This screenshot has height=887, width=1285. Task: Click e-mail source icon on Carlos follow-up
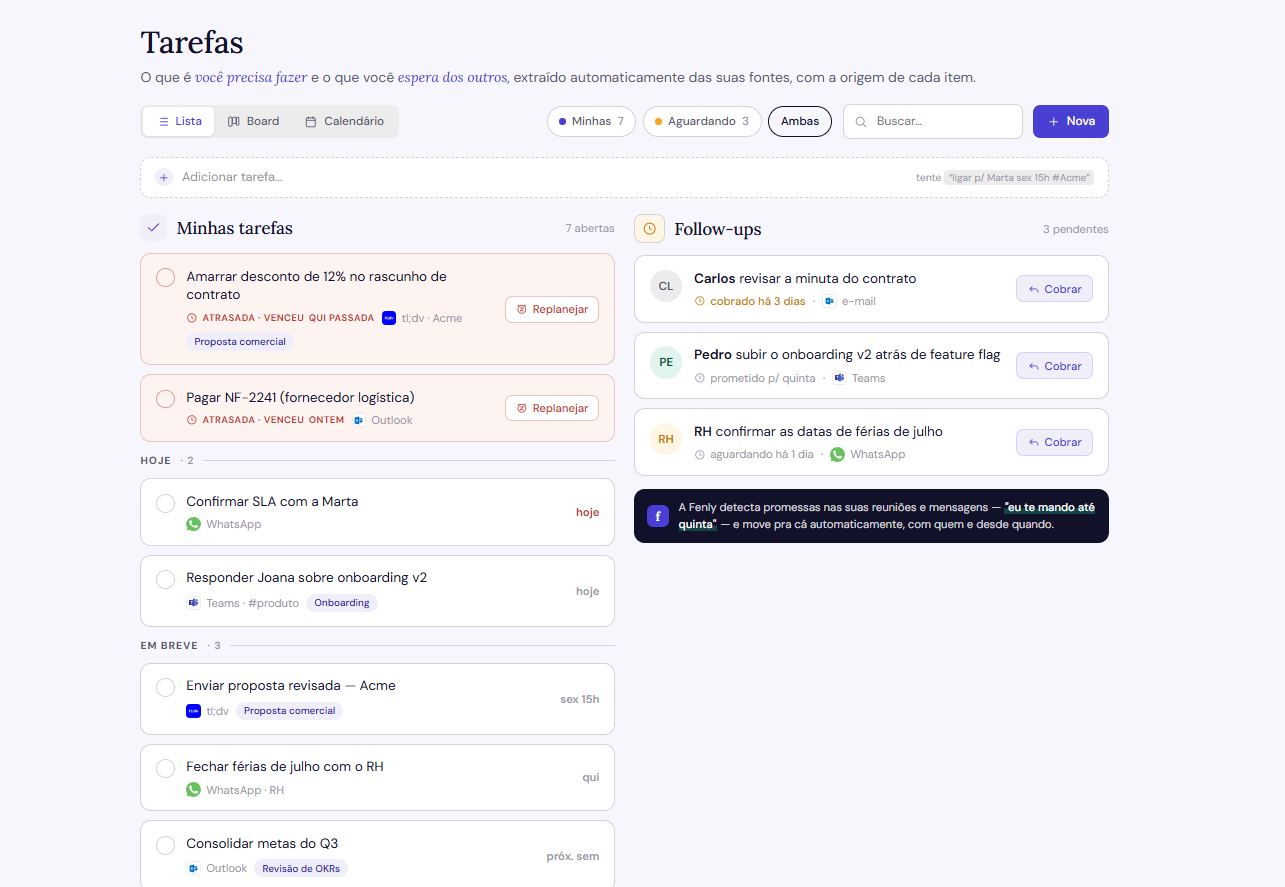tap(829, 301)
